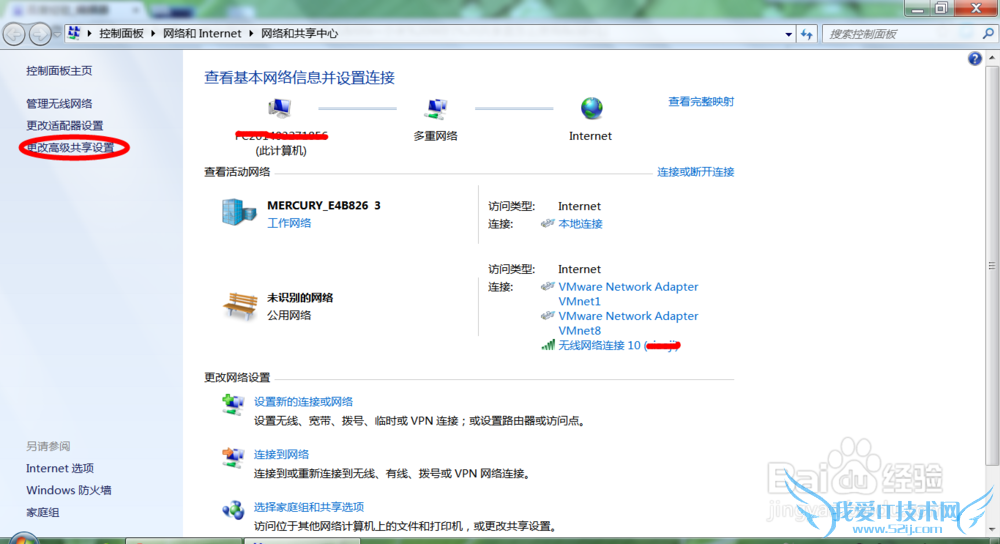Screen dimensions: 1000x544
Task: Click the scrollbar up arrow
Action: pos(992,58)
